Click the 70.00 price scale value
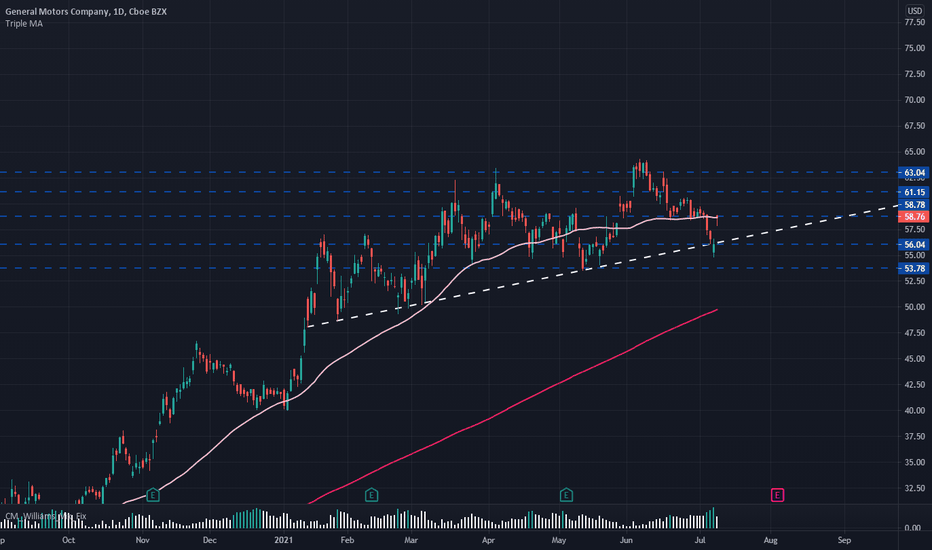 (914, 100)
